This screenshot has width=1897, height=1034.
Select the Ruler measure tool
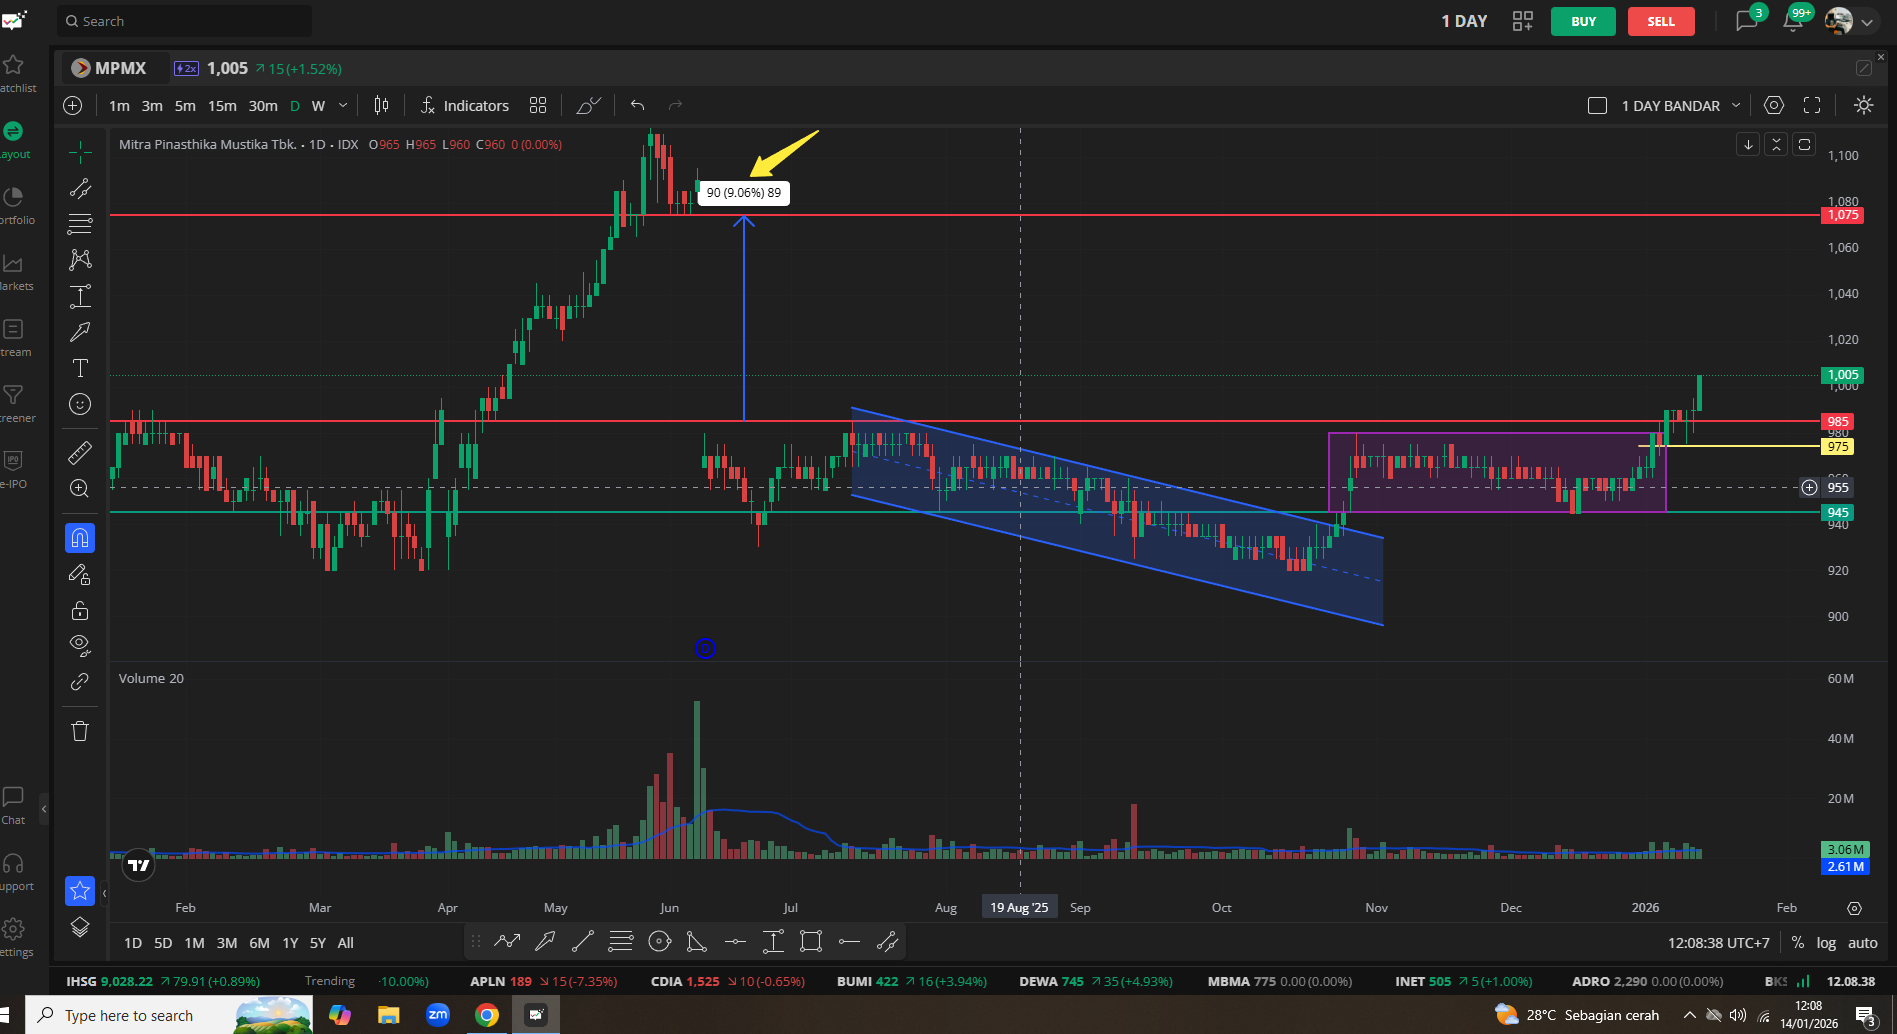(80, 453)
